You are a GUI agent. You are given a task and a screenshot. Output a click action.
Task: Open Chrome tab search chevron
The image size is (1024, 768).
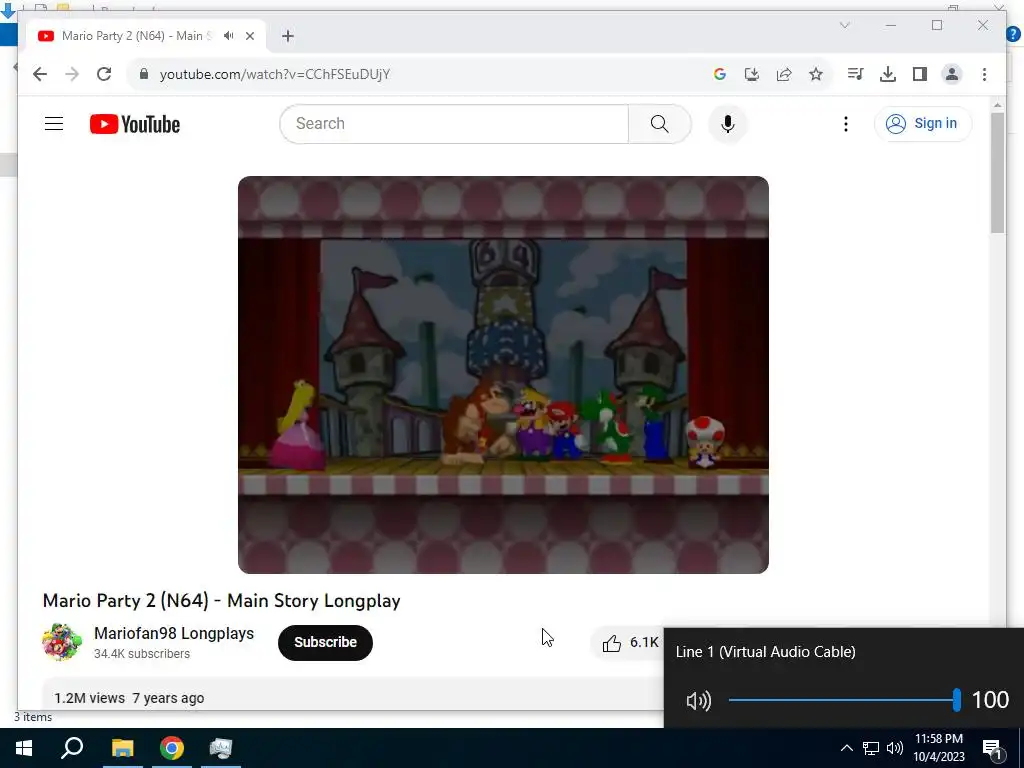tap(845, 25)
